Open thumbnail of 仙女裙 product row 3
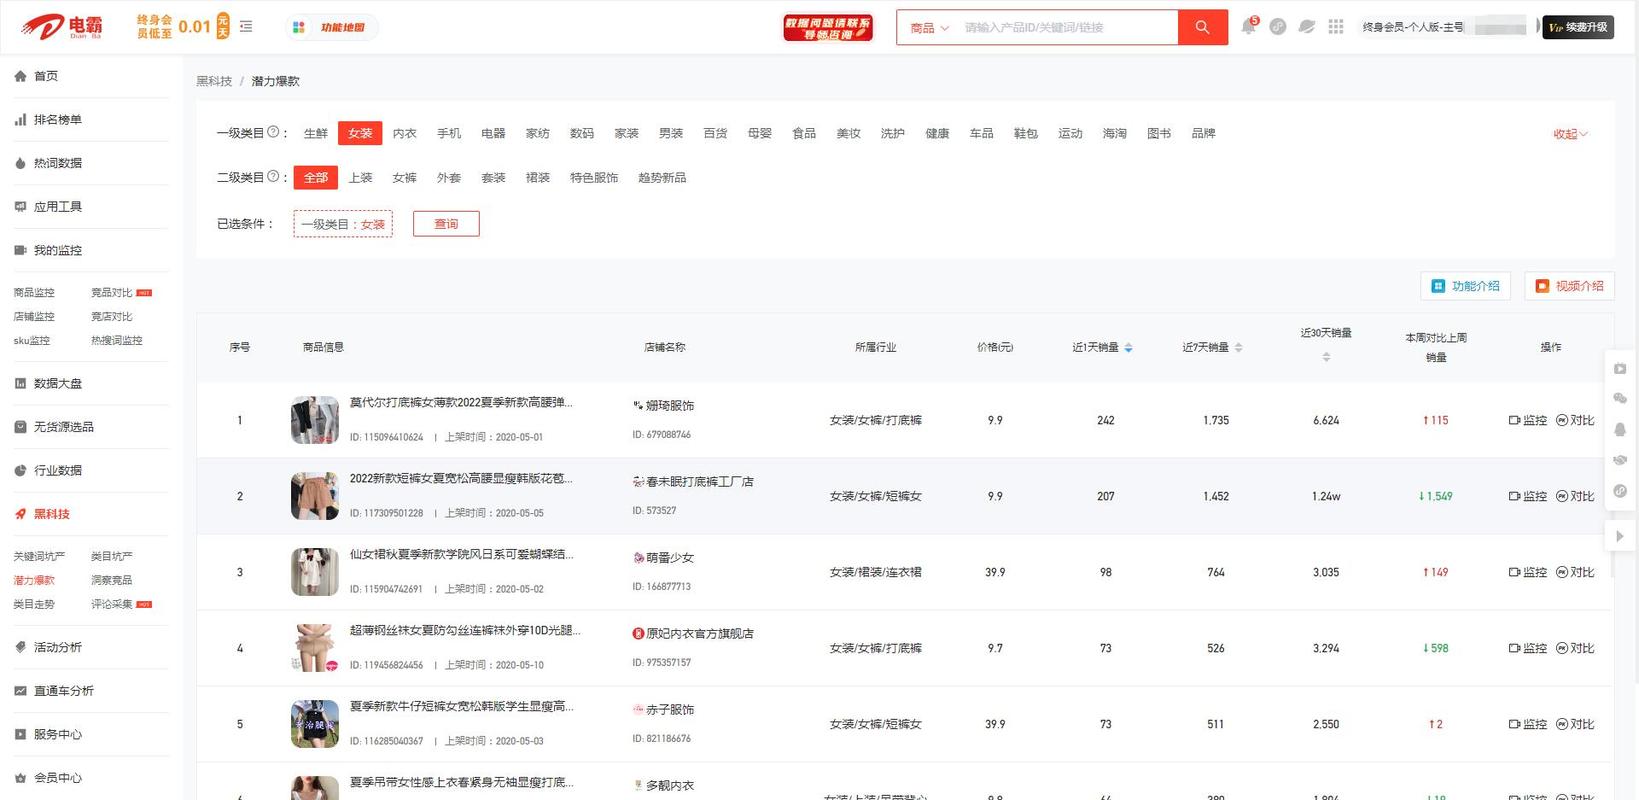This screenshot has height=800, width=1639. (315, 572)
